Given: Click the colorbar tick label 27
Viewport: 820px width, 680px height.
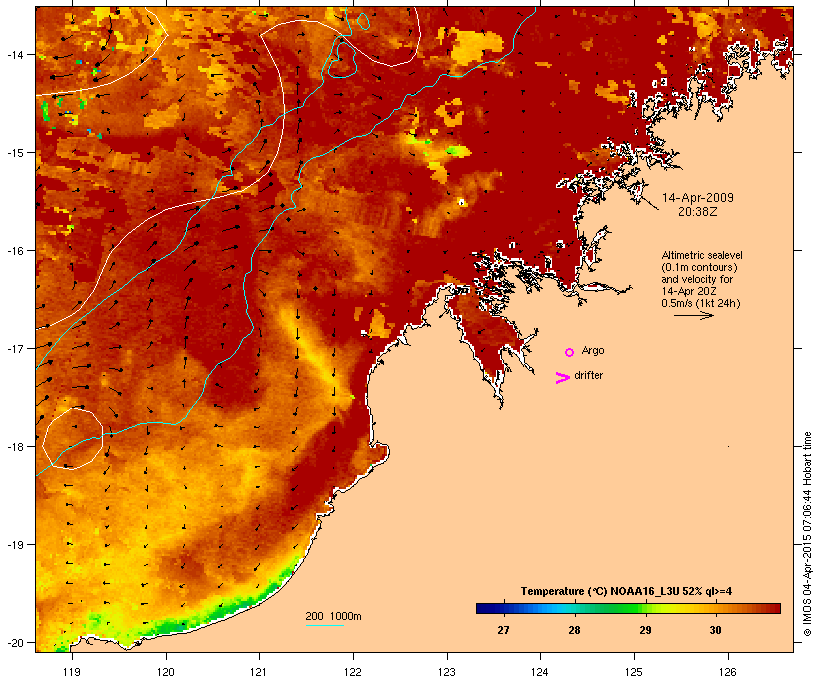Looking at the screenshot, I should pos(503,630).
